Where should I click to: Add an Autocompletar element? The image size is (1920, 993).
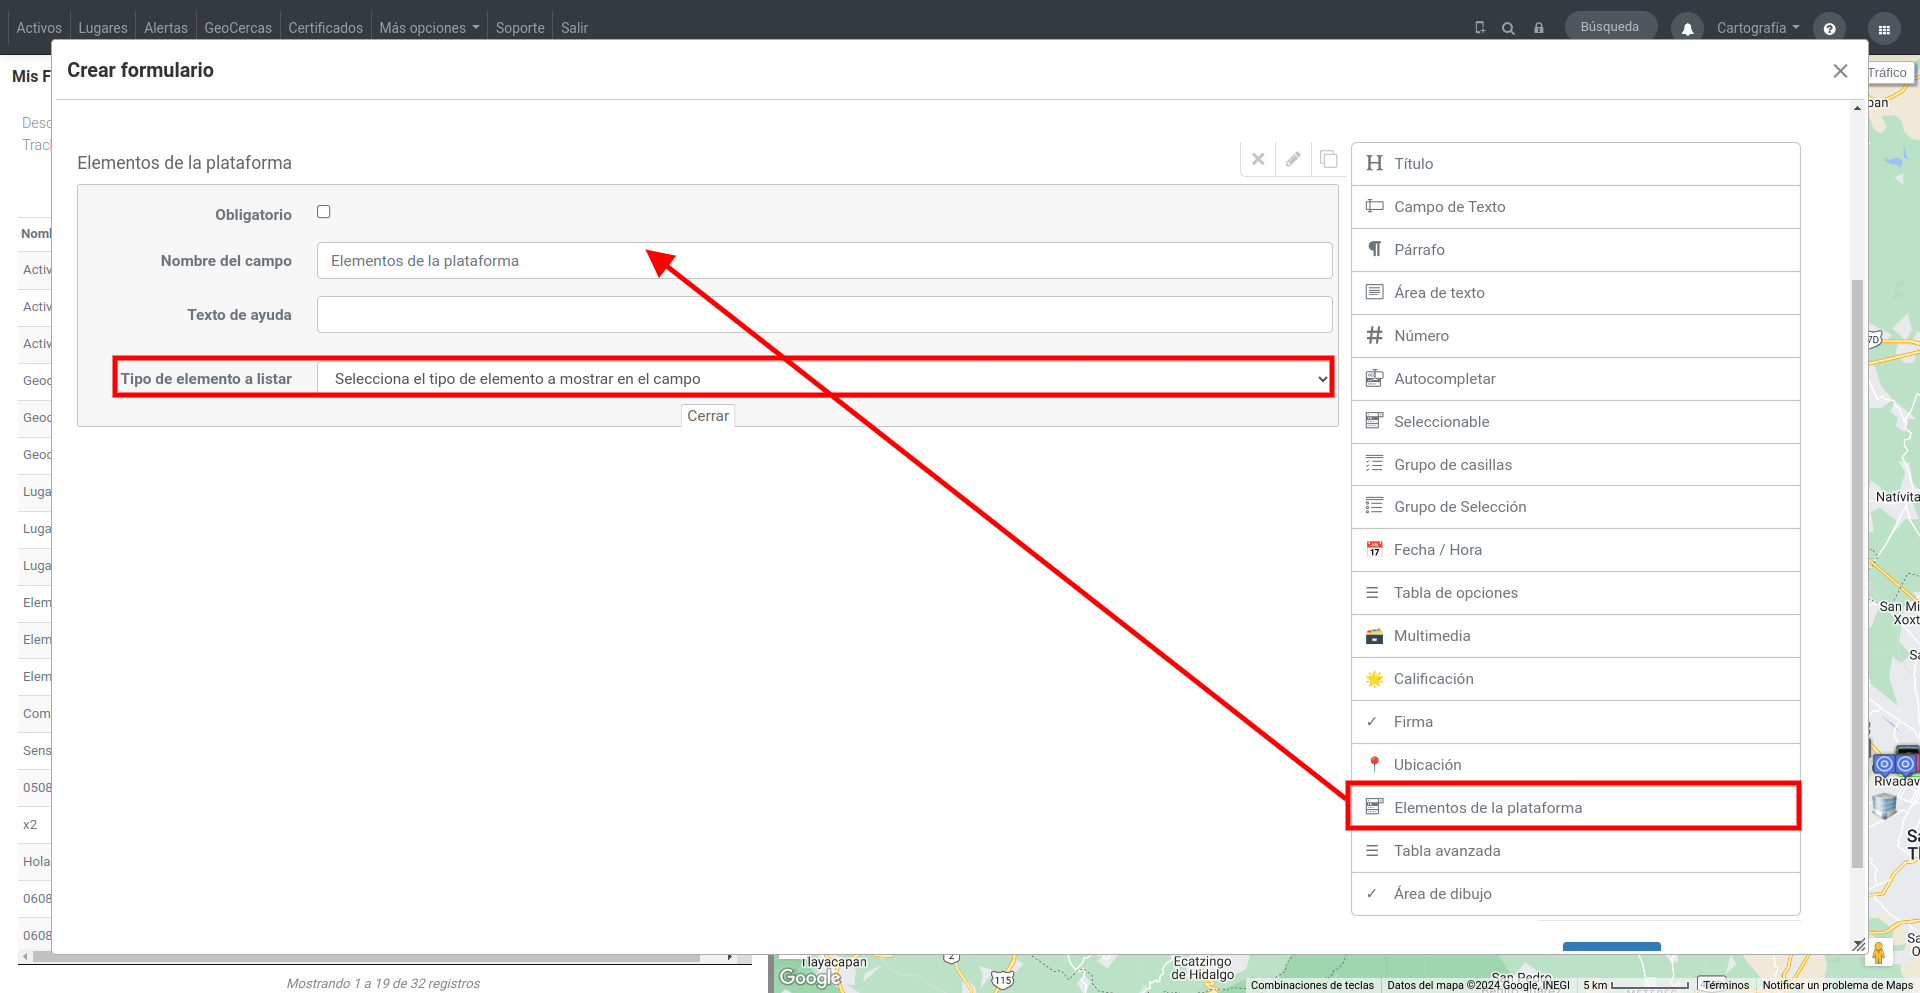[x=1575, y=379]
